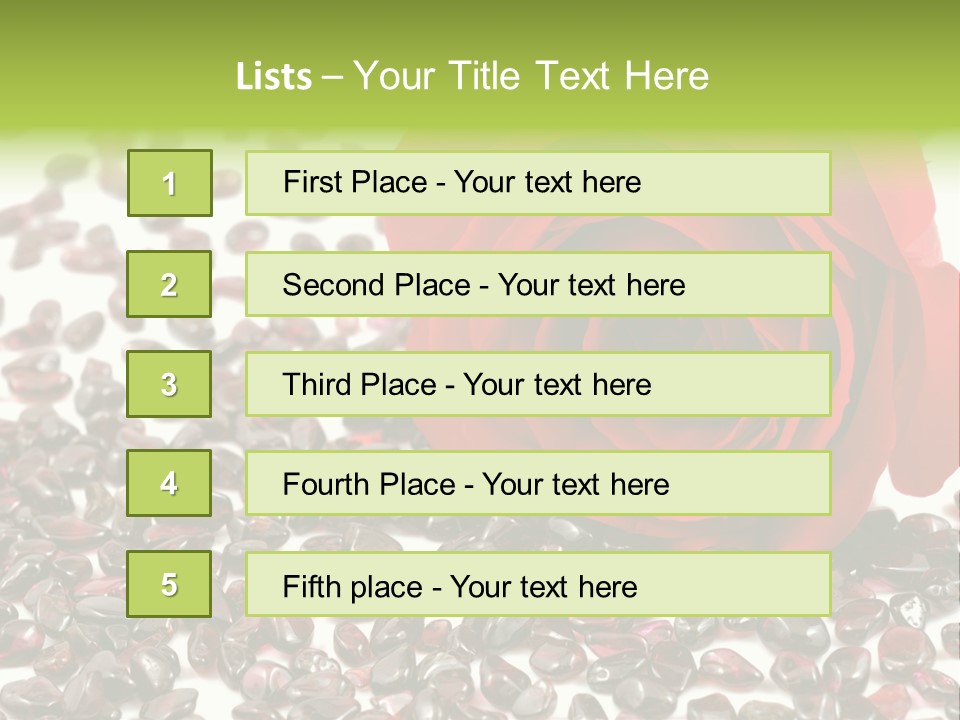Click the words 'First Place'
The height and width of the screenshot is (720, 960).
pyautogui.click(x=356, y=182)
